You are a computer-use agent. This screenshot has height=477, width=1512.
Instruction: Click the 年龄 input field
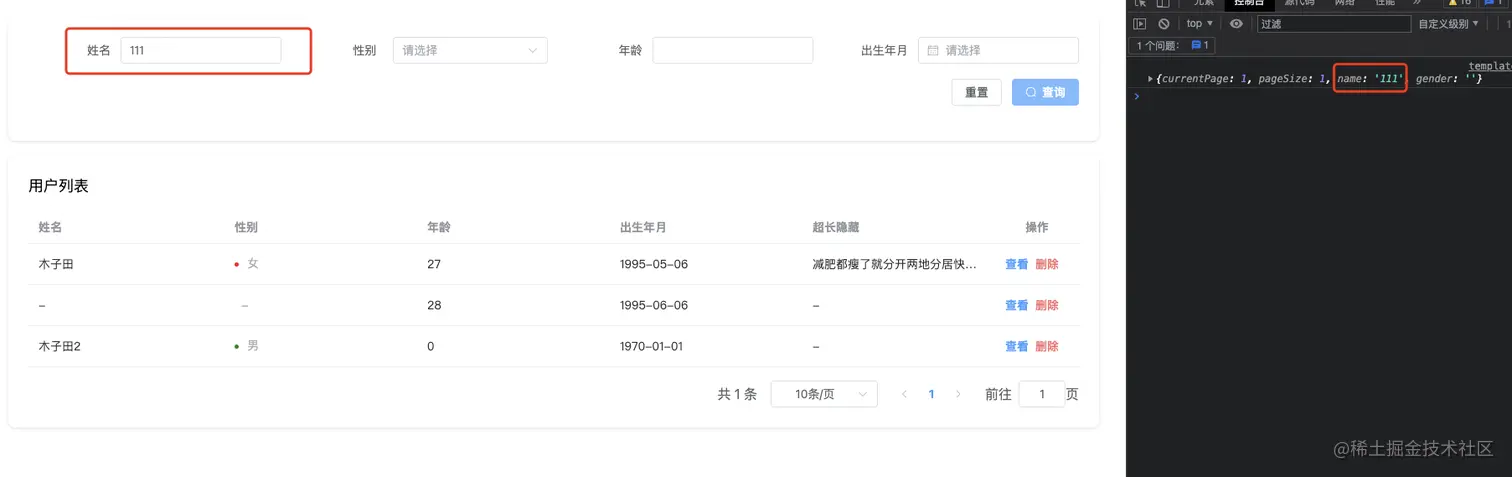tap(732, 50)
